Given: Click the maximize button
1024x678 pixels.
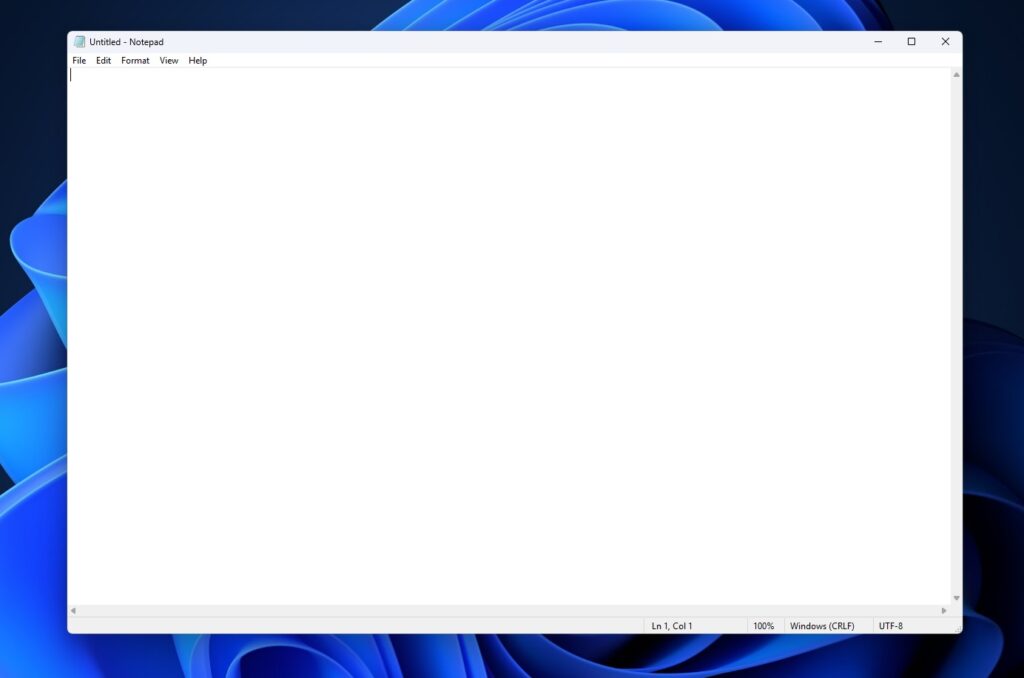Looking at the screenshot, I should 911,41.
